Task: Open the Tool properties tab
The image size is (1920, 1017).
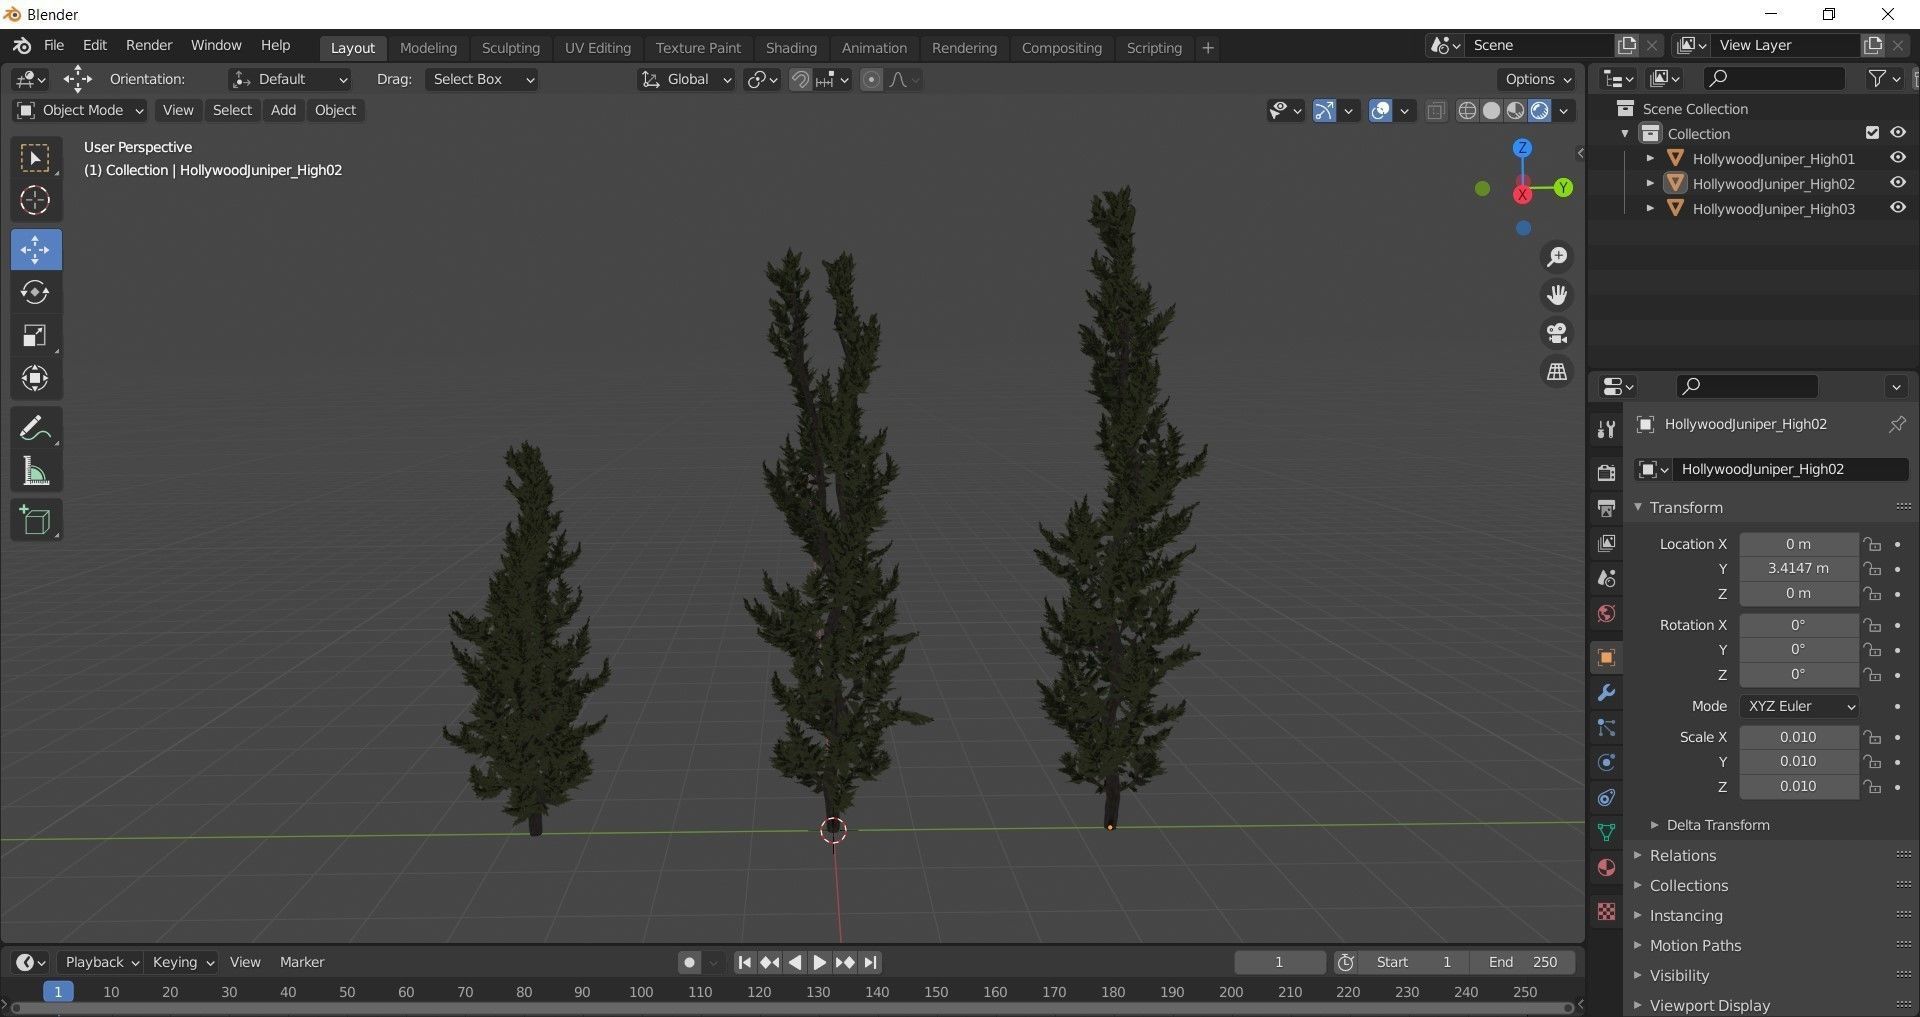Action: [x=1606, y=429]
